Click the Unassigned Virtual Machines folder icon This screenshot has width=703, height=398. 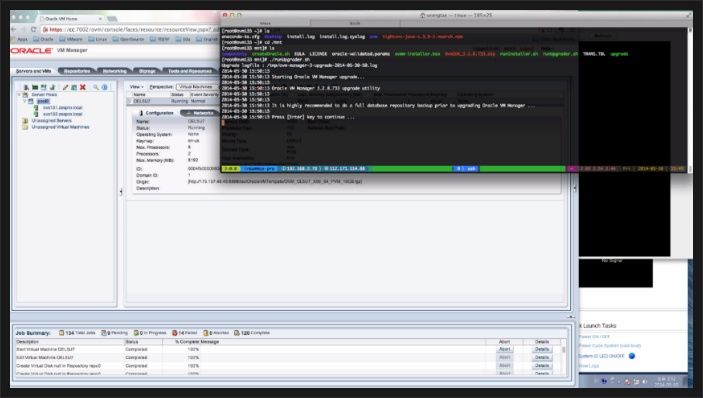pyautogui.click(x=26, y=127)
